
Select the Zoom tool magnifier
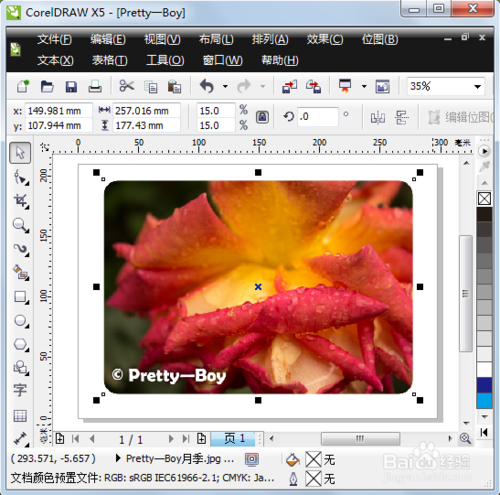click(21, 225)
